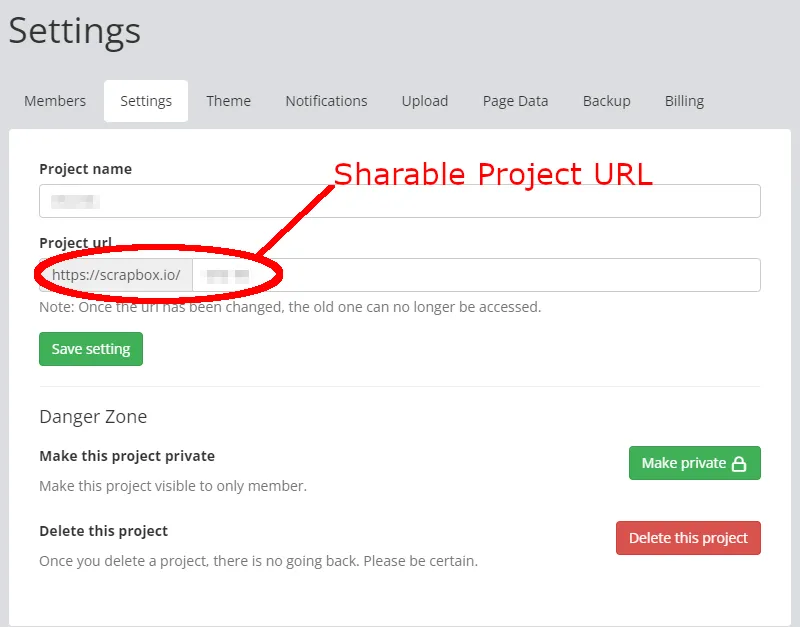The height and width of the screenshot is (627, 800).
Task: Go to the Notifications tab
Action: 326,101
